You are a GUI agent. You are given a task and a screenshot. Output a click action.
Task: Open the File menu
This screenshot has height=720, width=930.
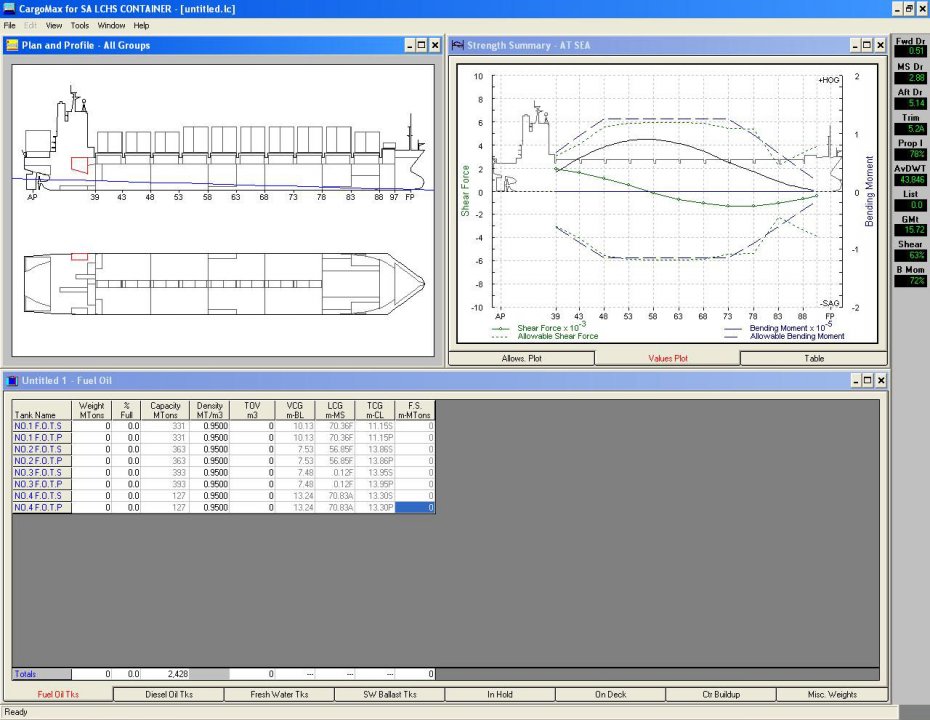(9, 26)
